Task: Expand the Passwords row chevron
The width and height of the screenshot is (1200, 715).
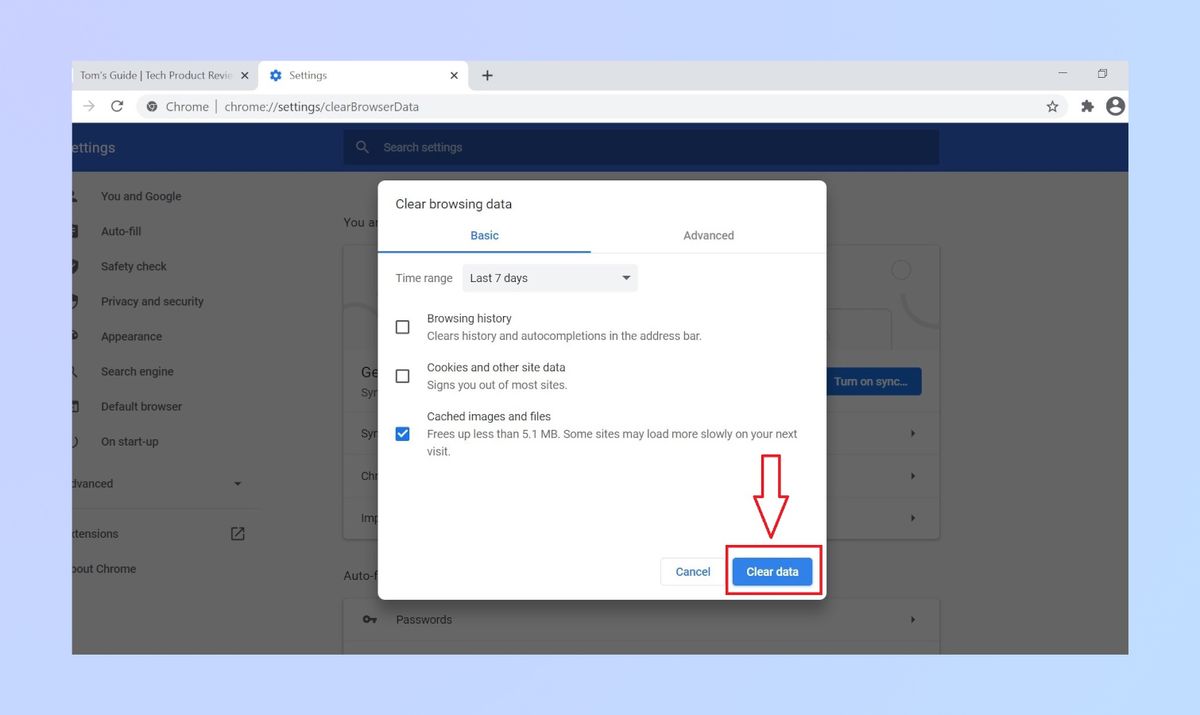Action: point(911,619)
